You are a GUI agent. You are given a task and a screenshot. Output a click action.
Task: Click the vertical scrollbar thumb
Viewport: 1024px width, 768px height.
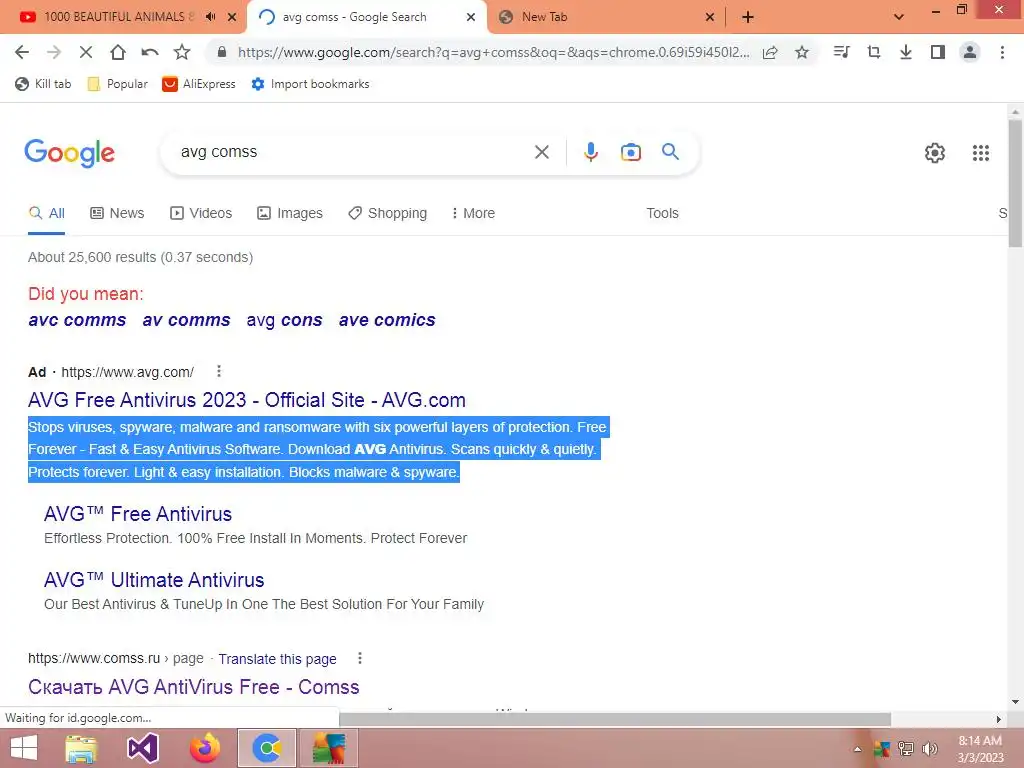(1014, 184)
